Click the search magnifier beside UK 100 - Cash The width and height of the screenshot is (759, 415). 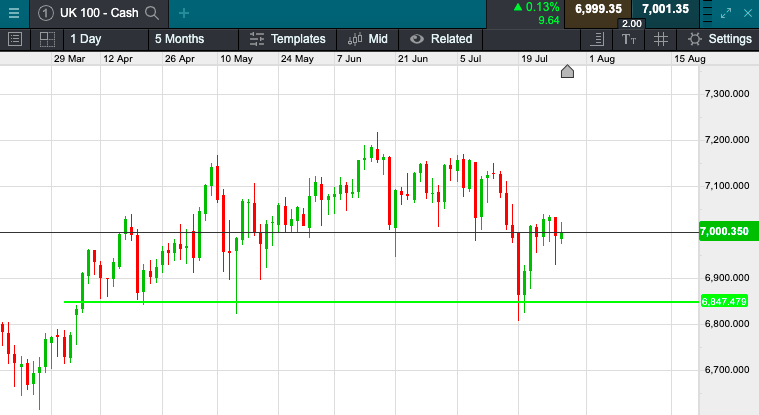152,13
